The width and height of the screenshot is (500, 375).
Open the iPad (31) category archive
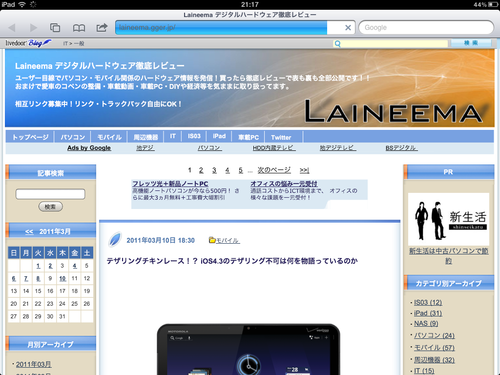point(428,313)
